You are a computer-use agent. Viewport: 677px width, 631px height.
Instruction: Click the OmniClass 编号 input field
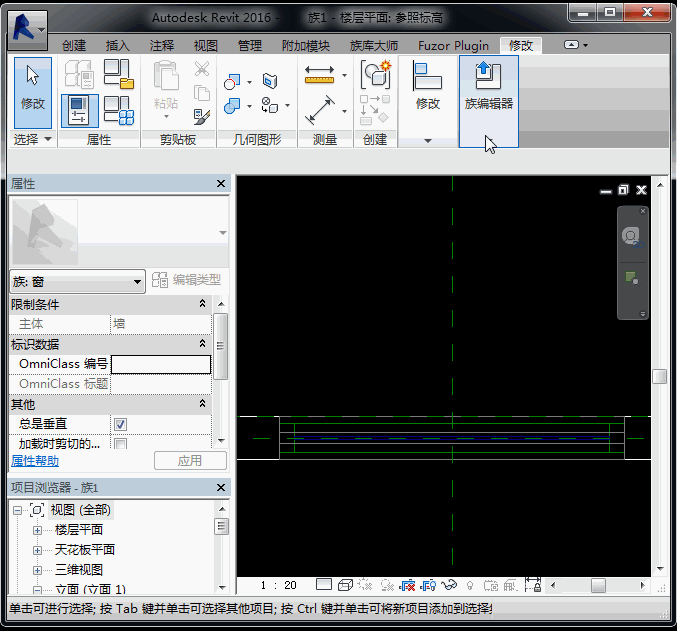pyautogui.click(x=160, y=364)
